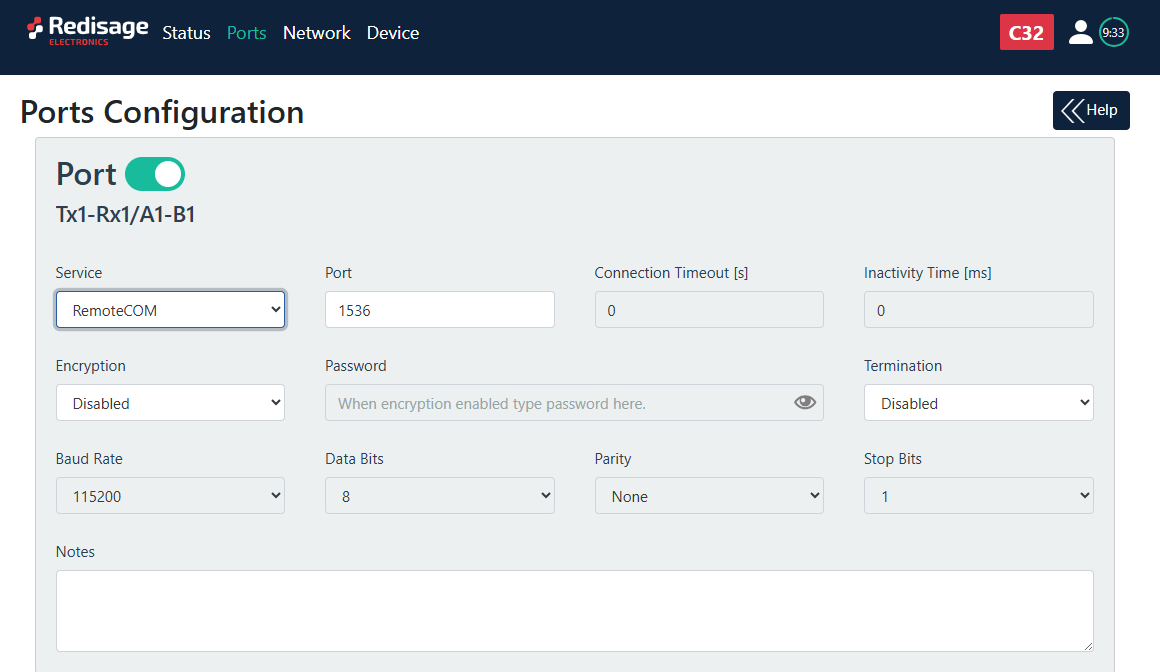Open the Data Bits dropdown

click(439, 496)
